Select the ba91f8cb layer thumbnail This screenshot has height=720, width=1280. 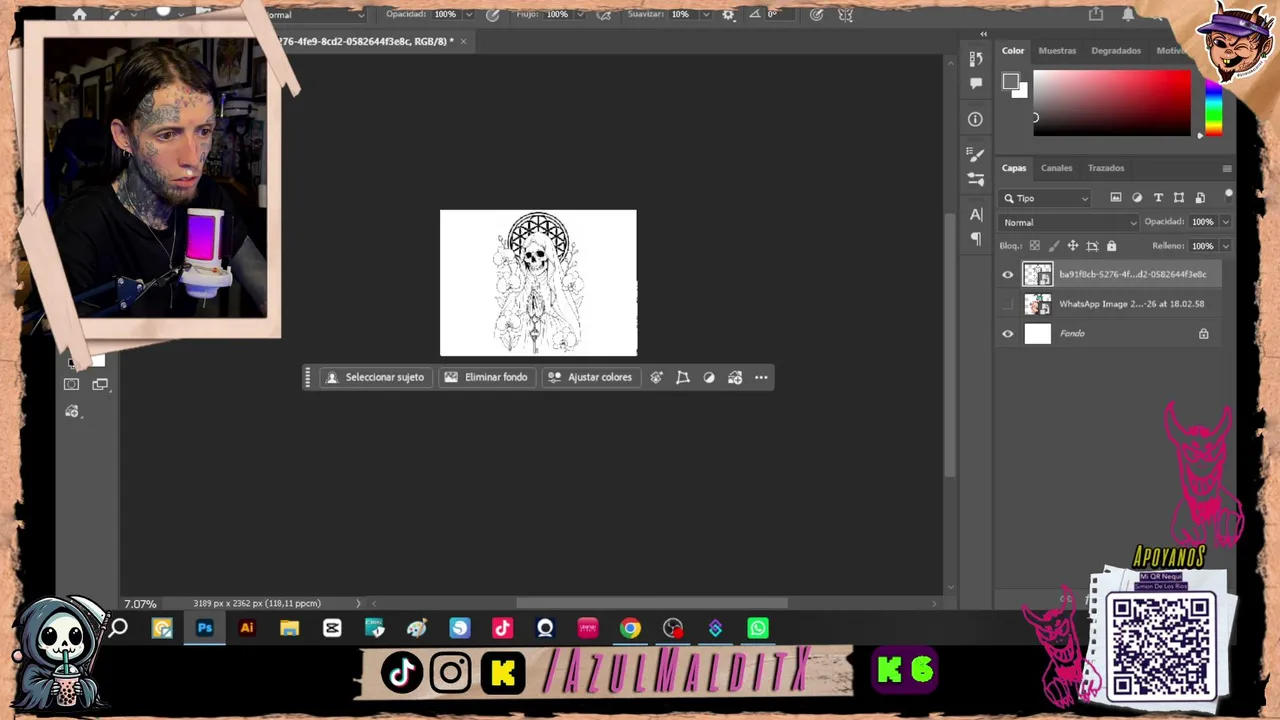click(1038, 274)
